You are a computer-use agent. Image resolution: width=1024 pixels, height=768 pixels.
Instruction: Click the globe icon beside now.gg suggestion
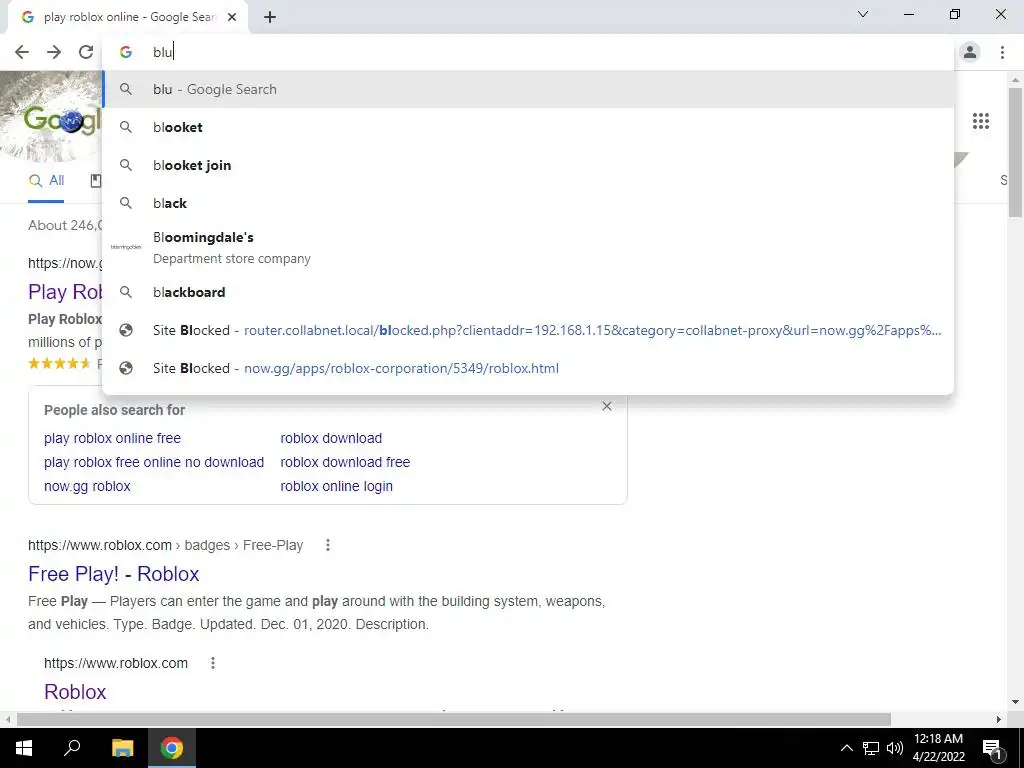[126, 368]
